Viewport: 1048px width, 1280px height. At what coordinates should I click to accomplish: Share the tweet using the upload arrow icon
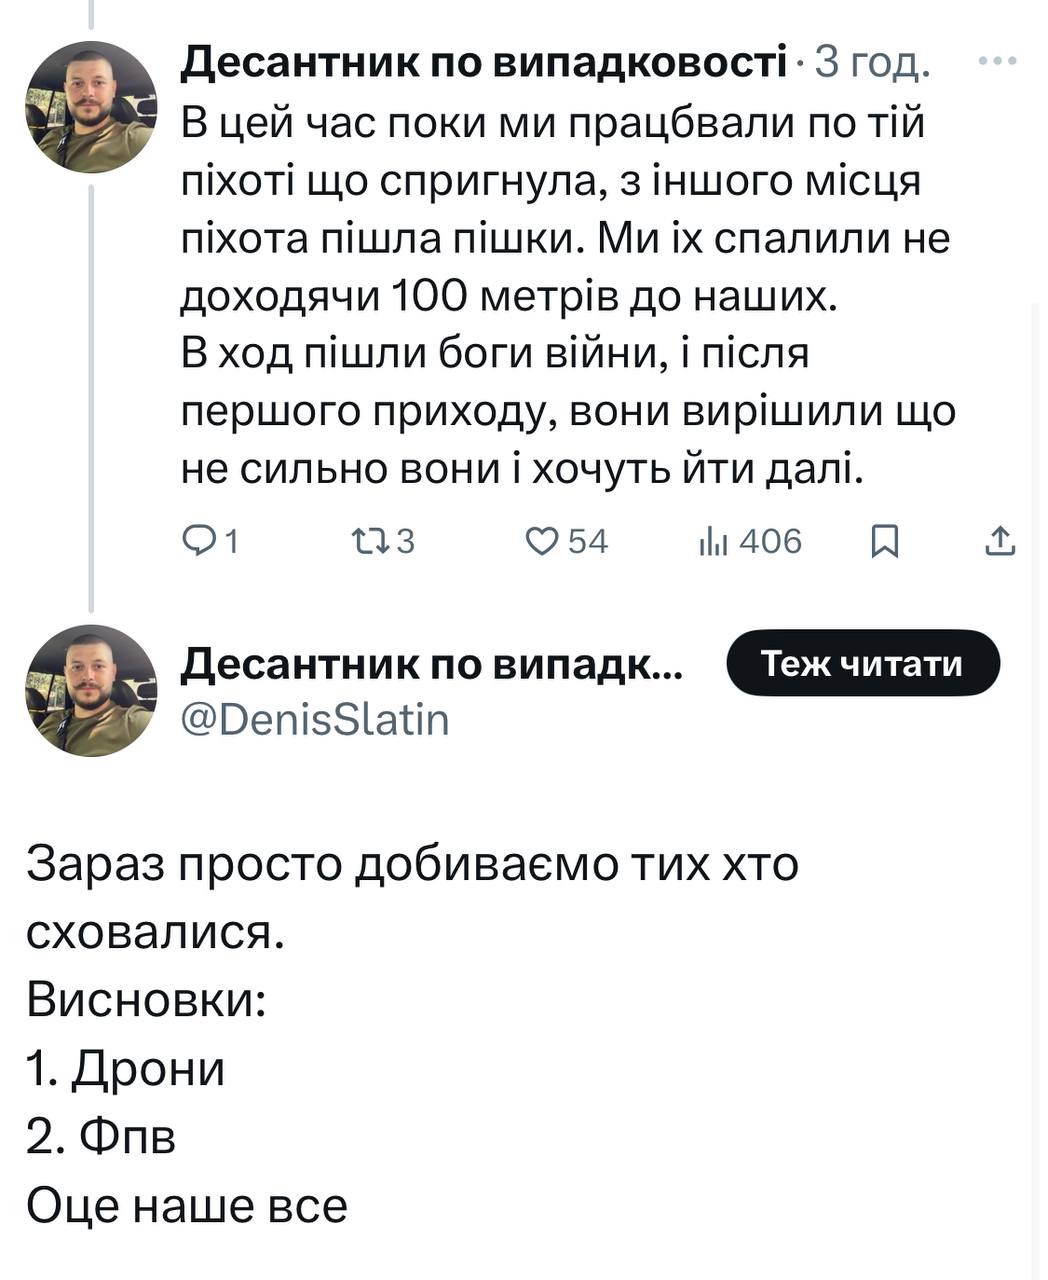coord(1000,542)
